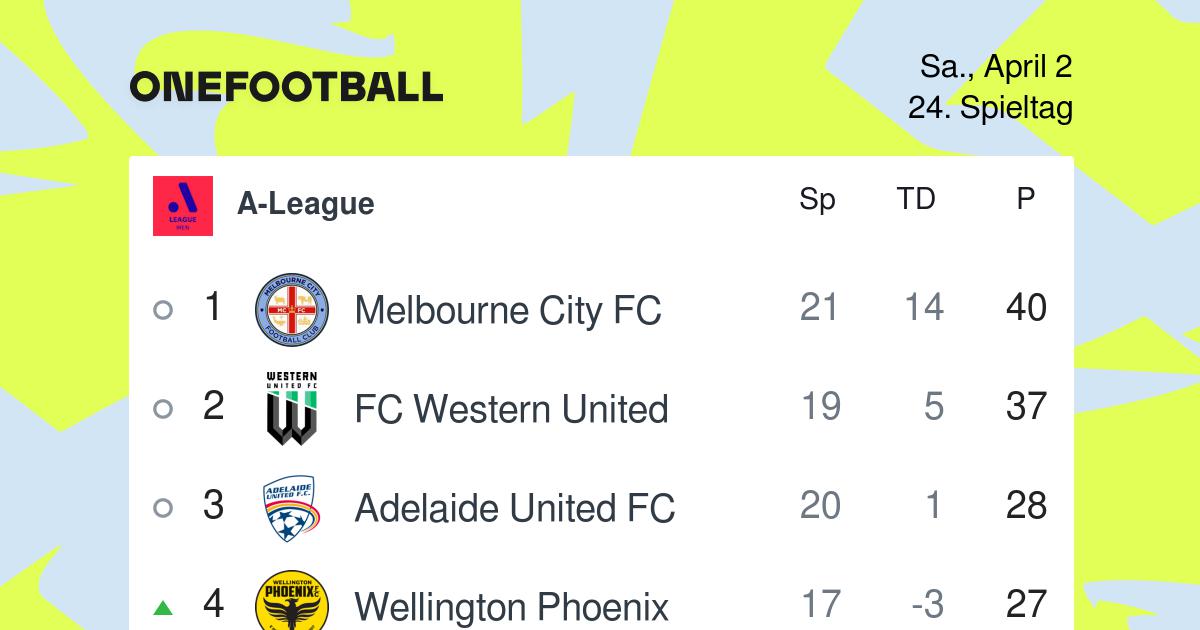Click the unchanged-position circle beside rank 1

pos(163,310)
